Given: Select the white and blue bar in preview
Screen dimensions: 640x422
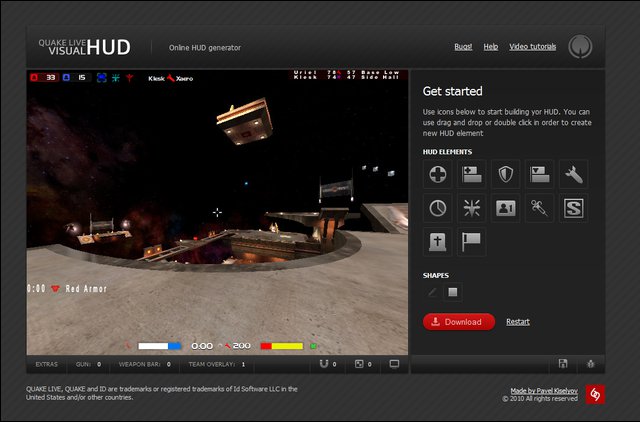Looking at the screenshot, I should (160, 346).
